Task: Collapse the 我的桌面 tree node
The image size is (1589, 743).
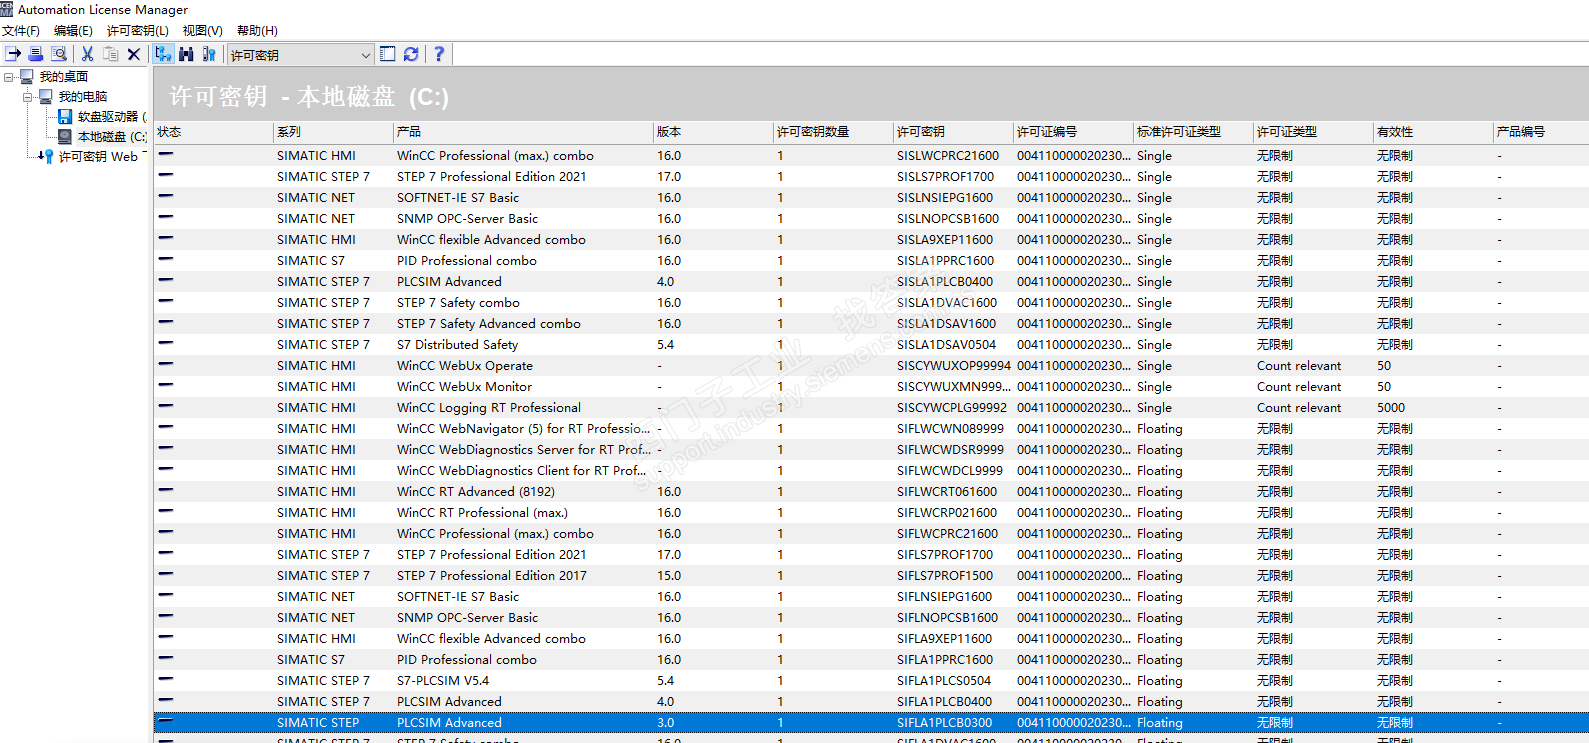Action: tap(9, 77)
